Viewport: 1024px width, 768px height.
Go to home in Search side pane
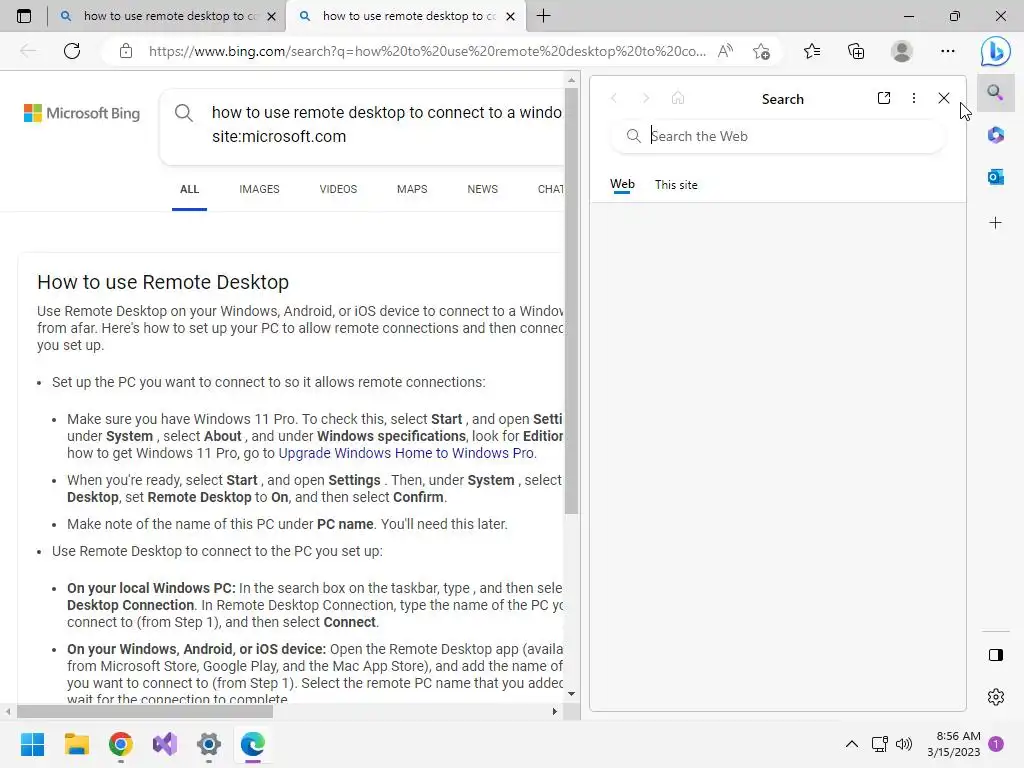click(678, 98)
